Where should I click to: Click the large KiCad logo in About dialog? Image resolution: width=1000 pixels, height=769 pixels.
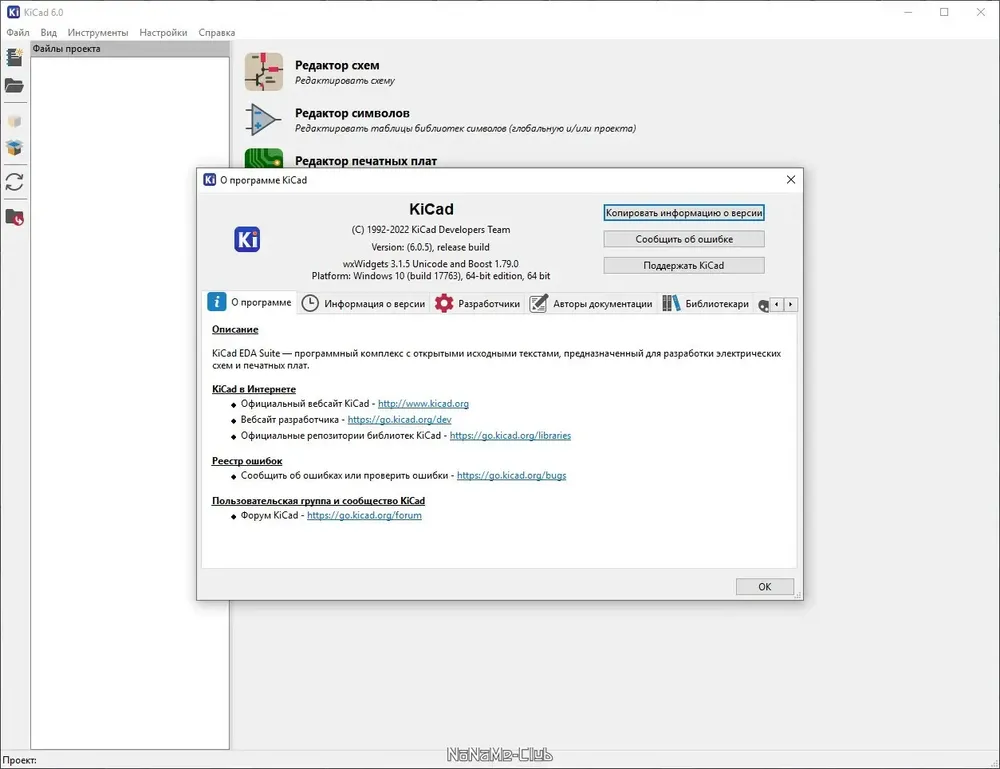tap(247, 239)
